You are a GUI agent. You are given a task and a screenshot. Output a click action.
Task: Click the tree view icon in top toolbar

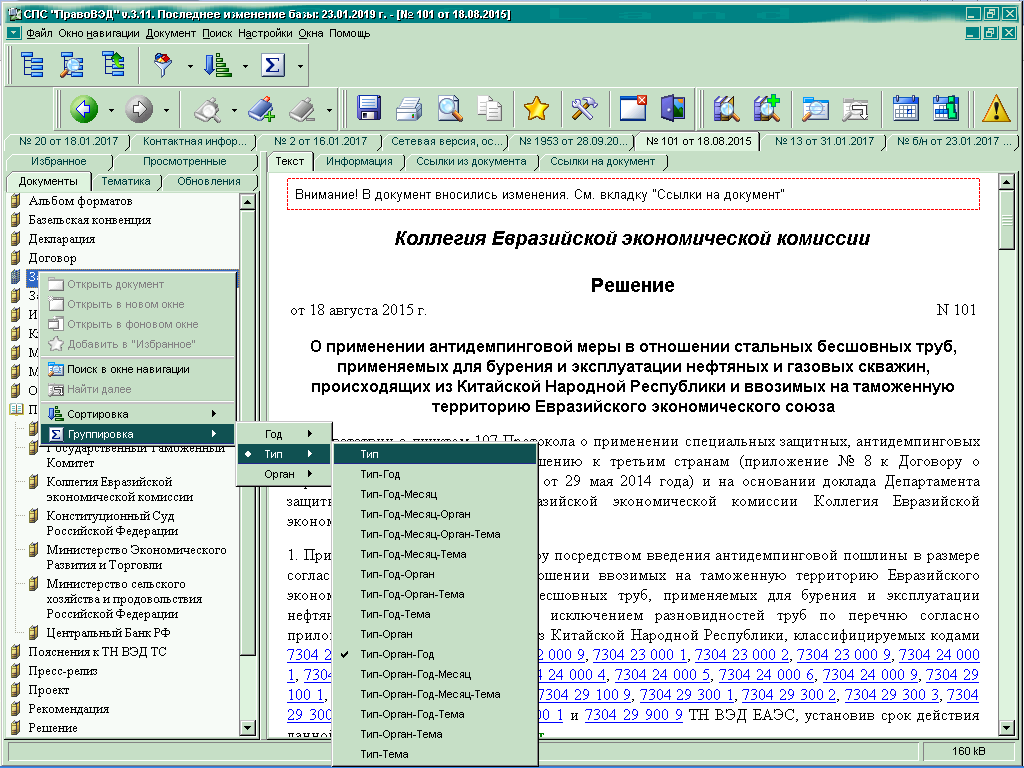coord(32,65)
